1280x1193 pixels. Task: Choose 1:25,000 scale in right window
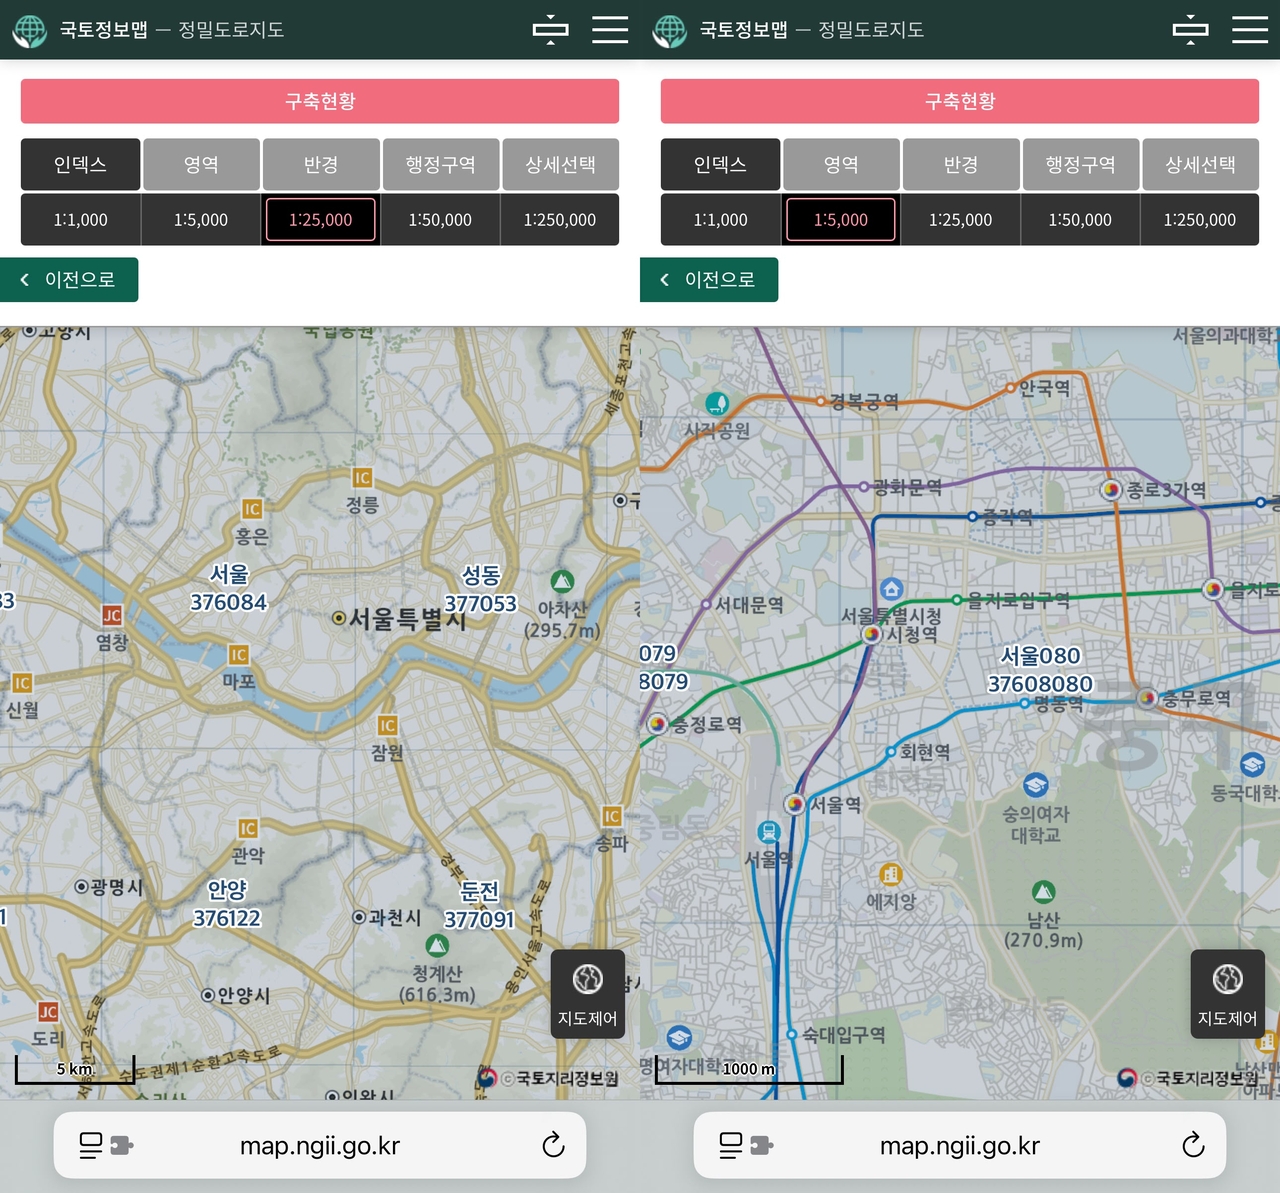point(961,219)
